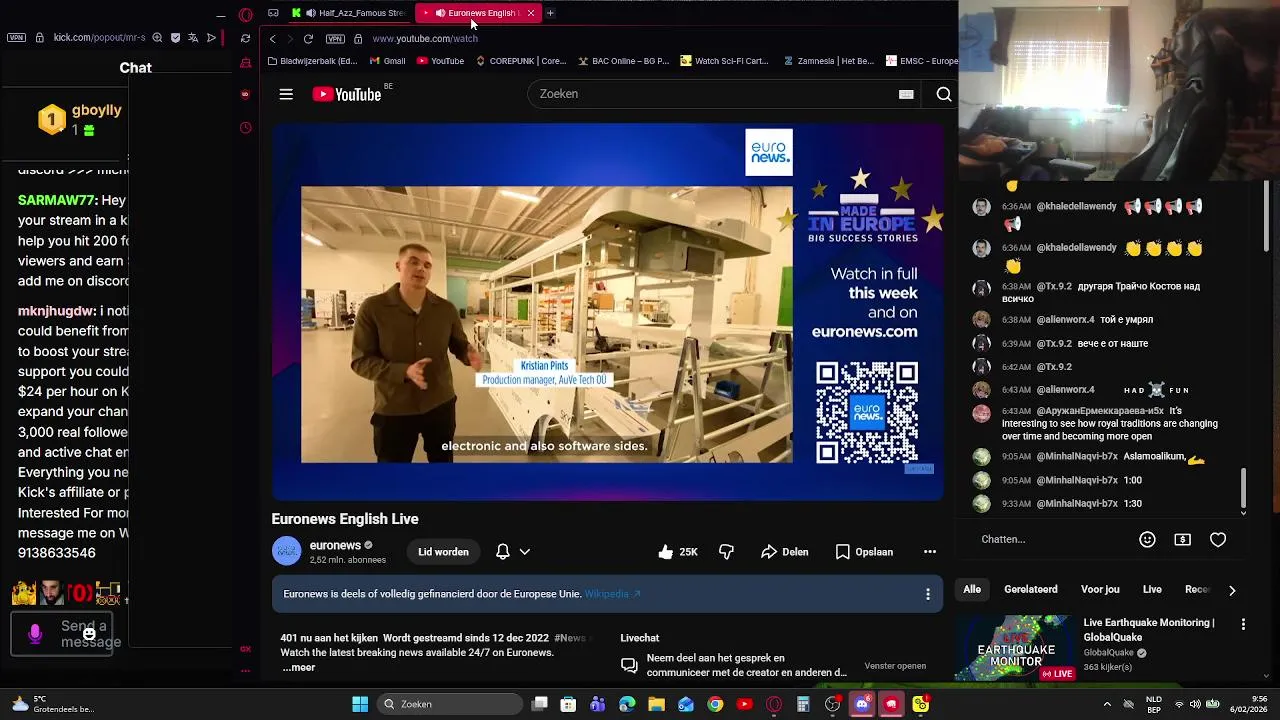The height and width of the screenshot is (720, 1280).
Task: Open the Windows Start menu
Action: [x=360, y=704]
